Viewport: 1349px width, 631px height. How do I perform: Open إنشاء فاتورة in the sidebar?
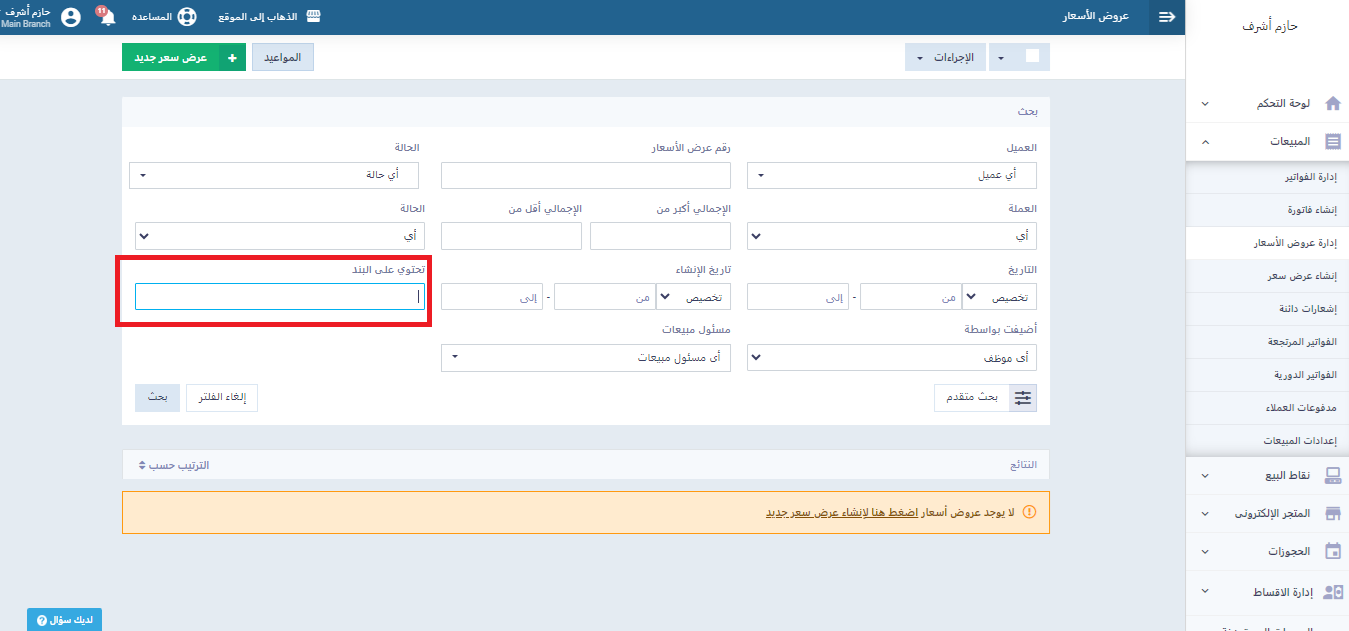[1267, 210]
